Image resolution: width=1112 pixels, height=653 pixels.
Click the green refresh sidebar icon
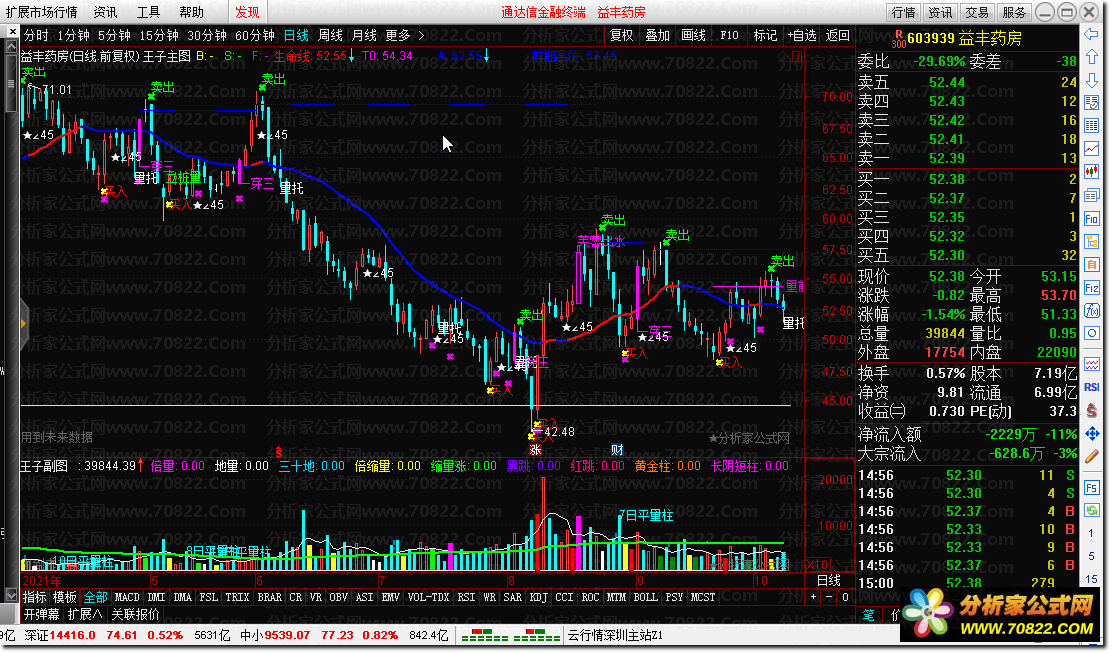click(x=1091, y=510)
